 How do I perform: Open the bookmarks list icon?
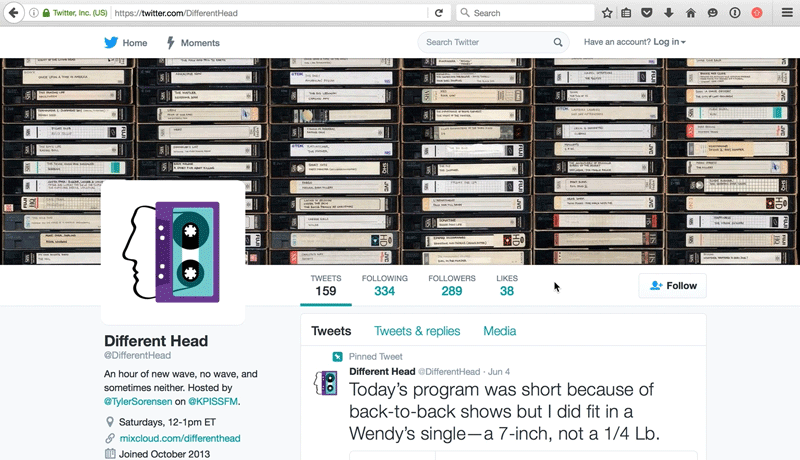click(x=626, y=13)
